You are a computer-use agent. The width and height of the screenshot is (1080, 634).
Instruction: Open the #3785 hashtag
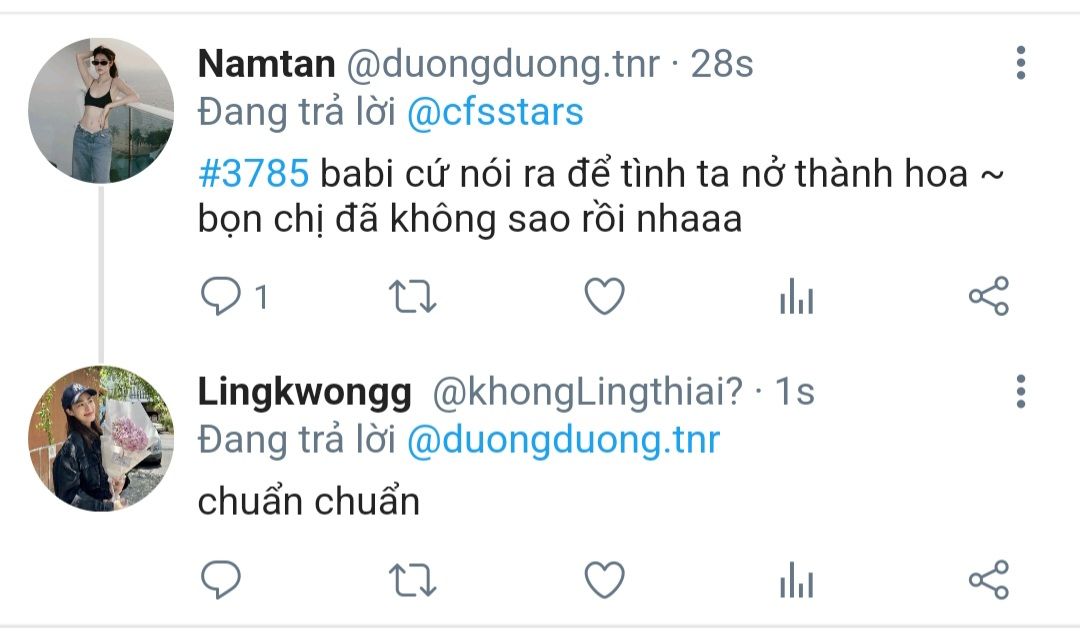(x=253, y=174)
